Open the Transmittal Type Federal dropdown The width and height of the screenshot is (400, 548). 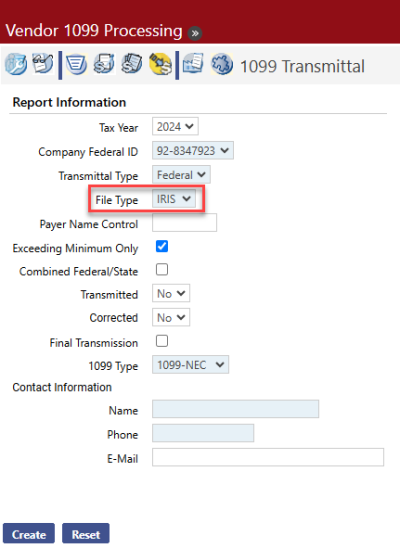(181, 175)
